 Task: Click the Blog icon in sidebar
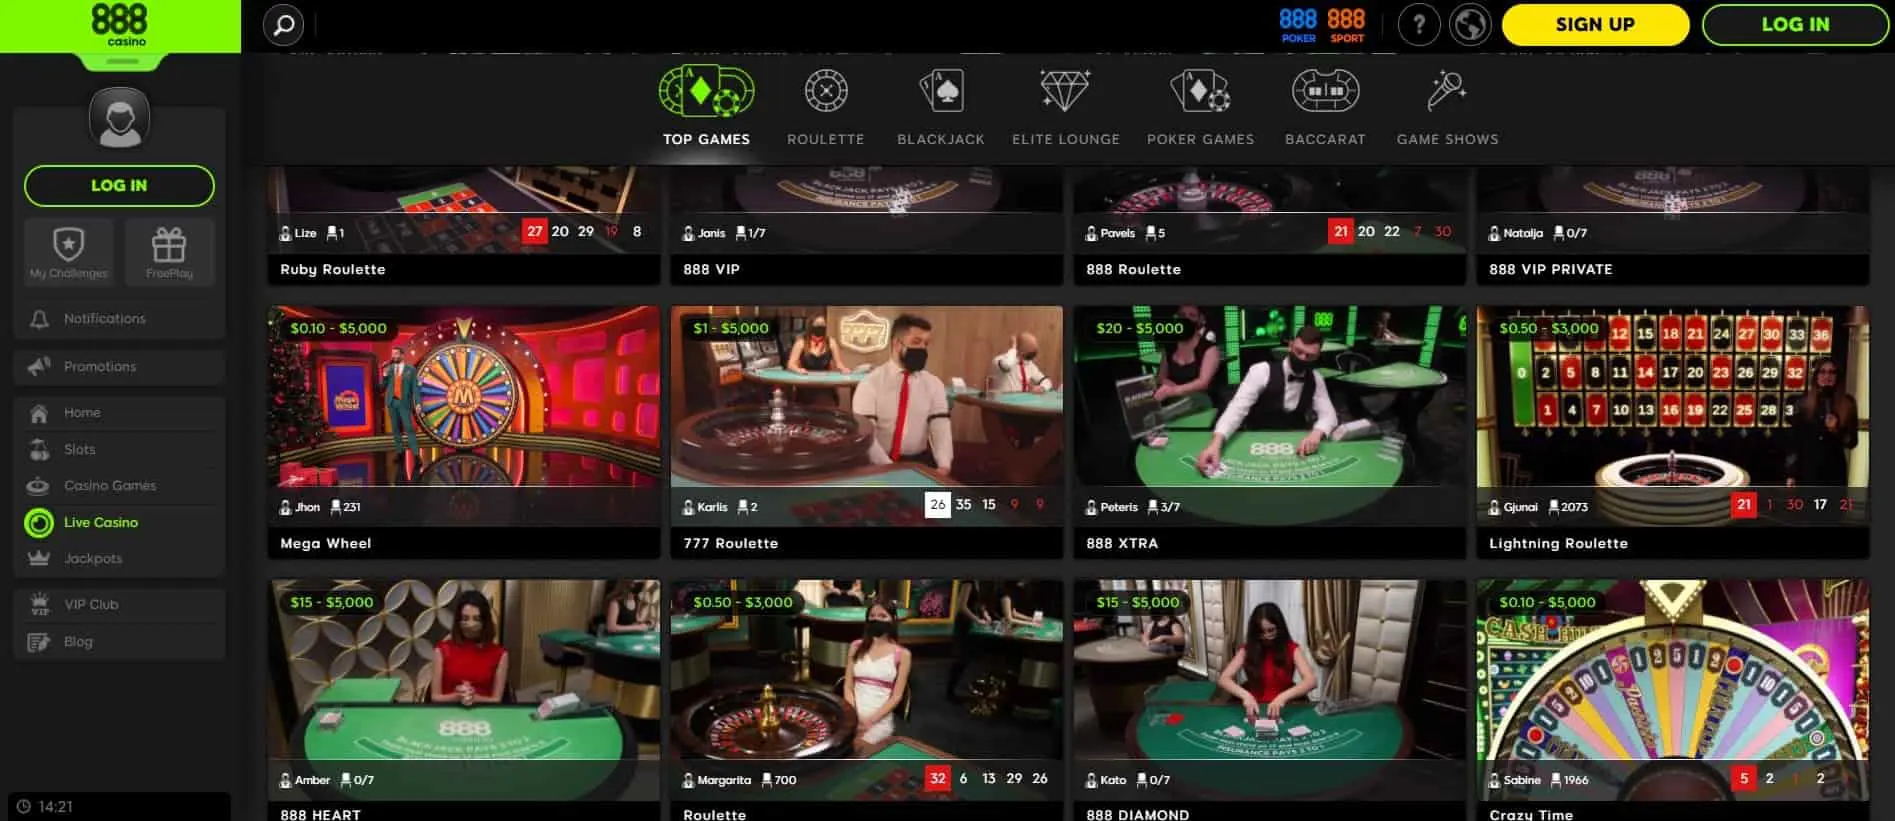pyautogui.click(x=39, y=642)
